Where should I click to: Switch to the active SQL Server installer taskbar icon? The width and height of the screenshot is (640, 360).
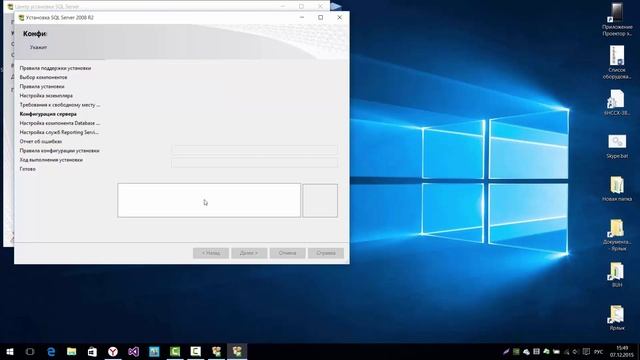[237, 351]
